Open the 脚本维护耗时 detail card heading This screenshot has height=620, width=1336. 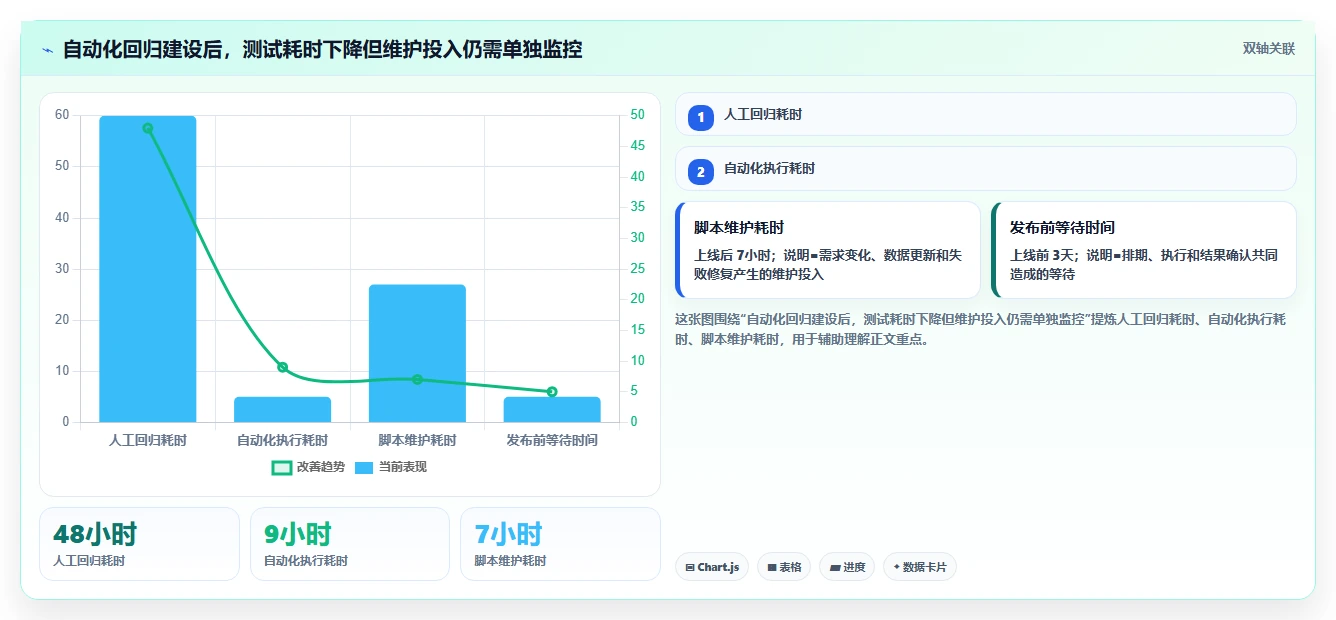point(739,228)
